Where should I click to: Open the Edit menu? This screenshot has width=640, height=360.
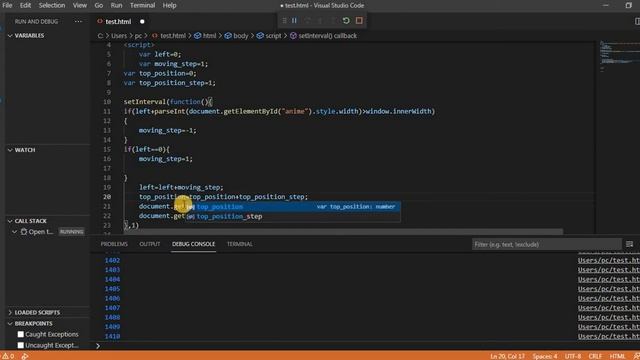[25, 5]
